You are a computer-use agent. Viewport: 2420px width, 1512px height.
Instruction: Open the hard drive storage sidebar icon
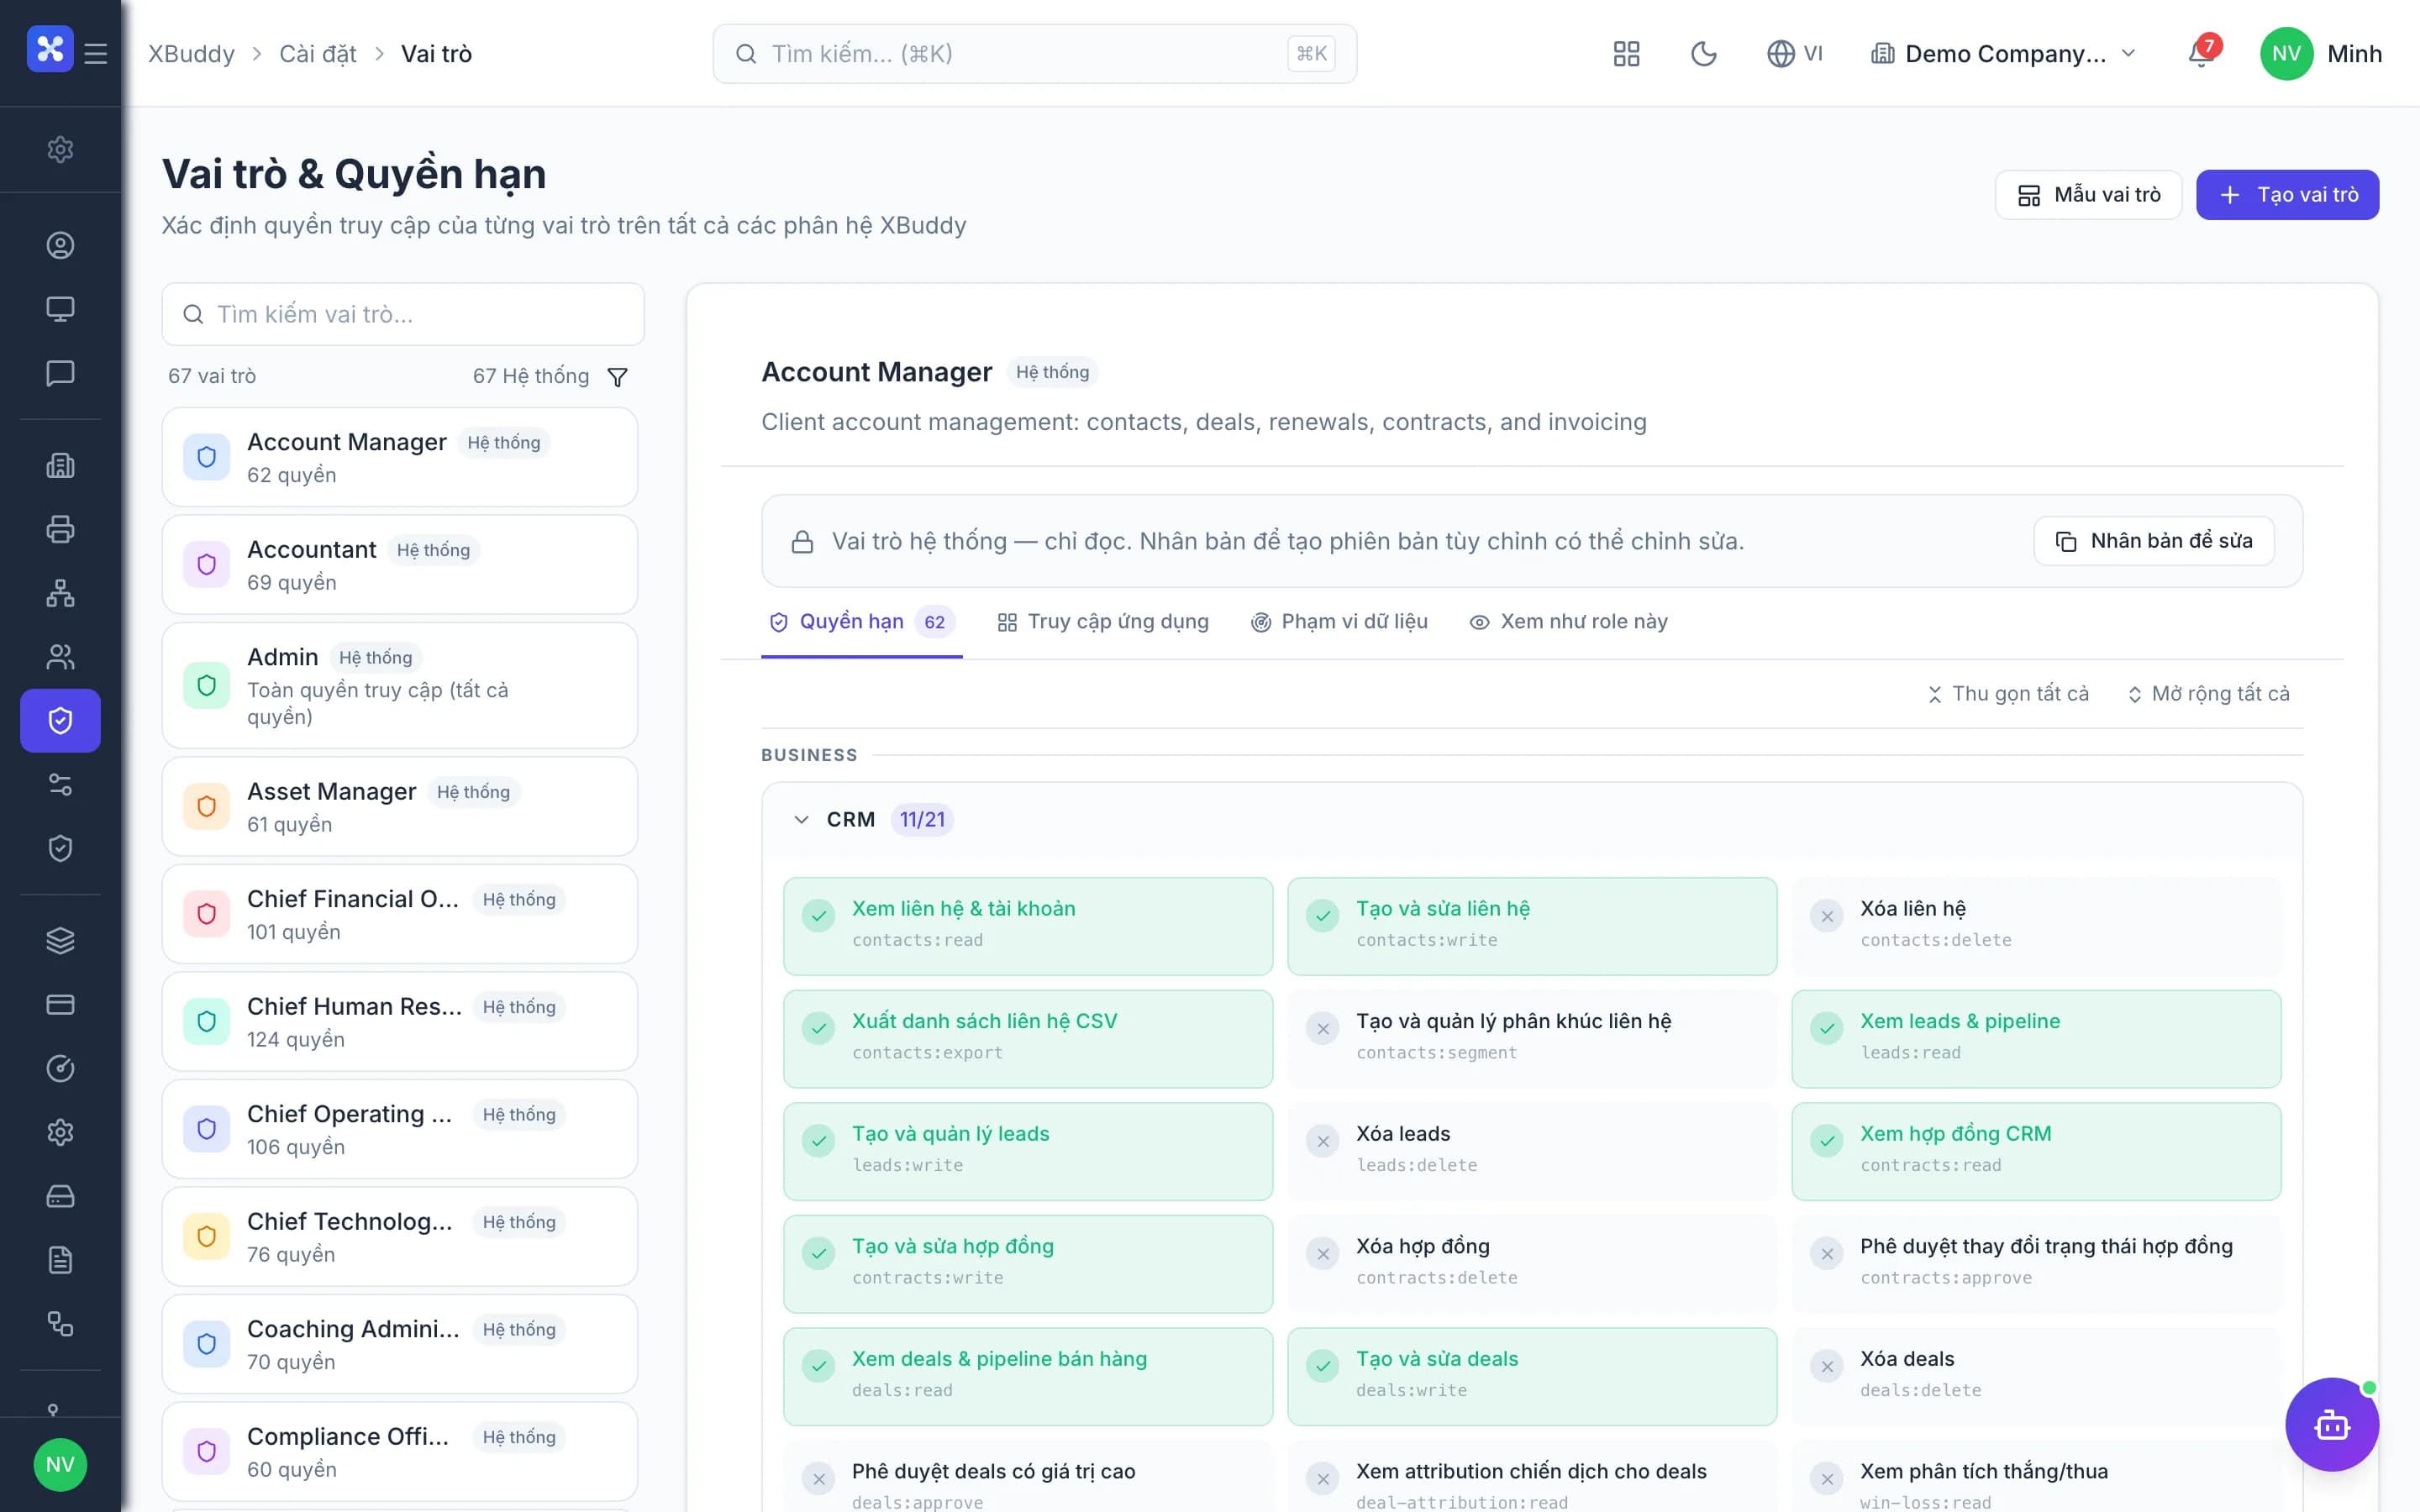coord(60,1196)
